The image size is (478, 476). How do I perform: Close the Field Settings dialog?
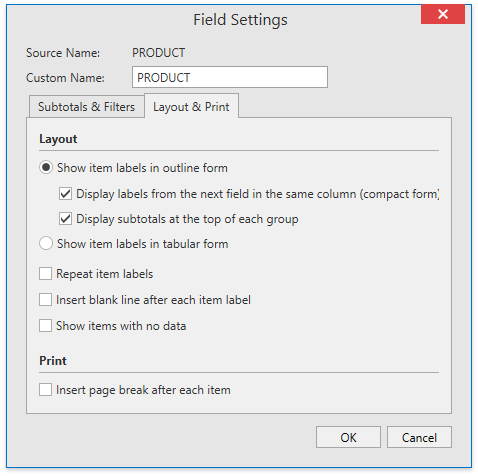[443, 14]
